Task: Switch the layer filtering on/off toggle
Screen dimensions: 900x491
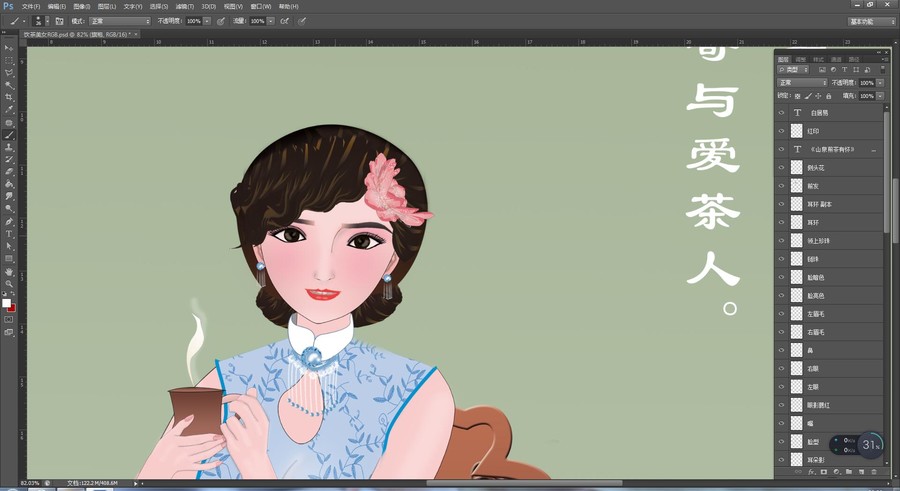Action: coord(883,69)
